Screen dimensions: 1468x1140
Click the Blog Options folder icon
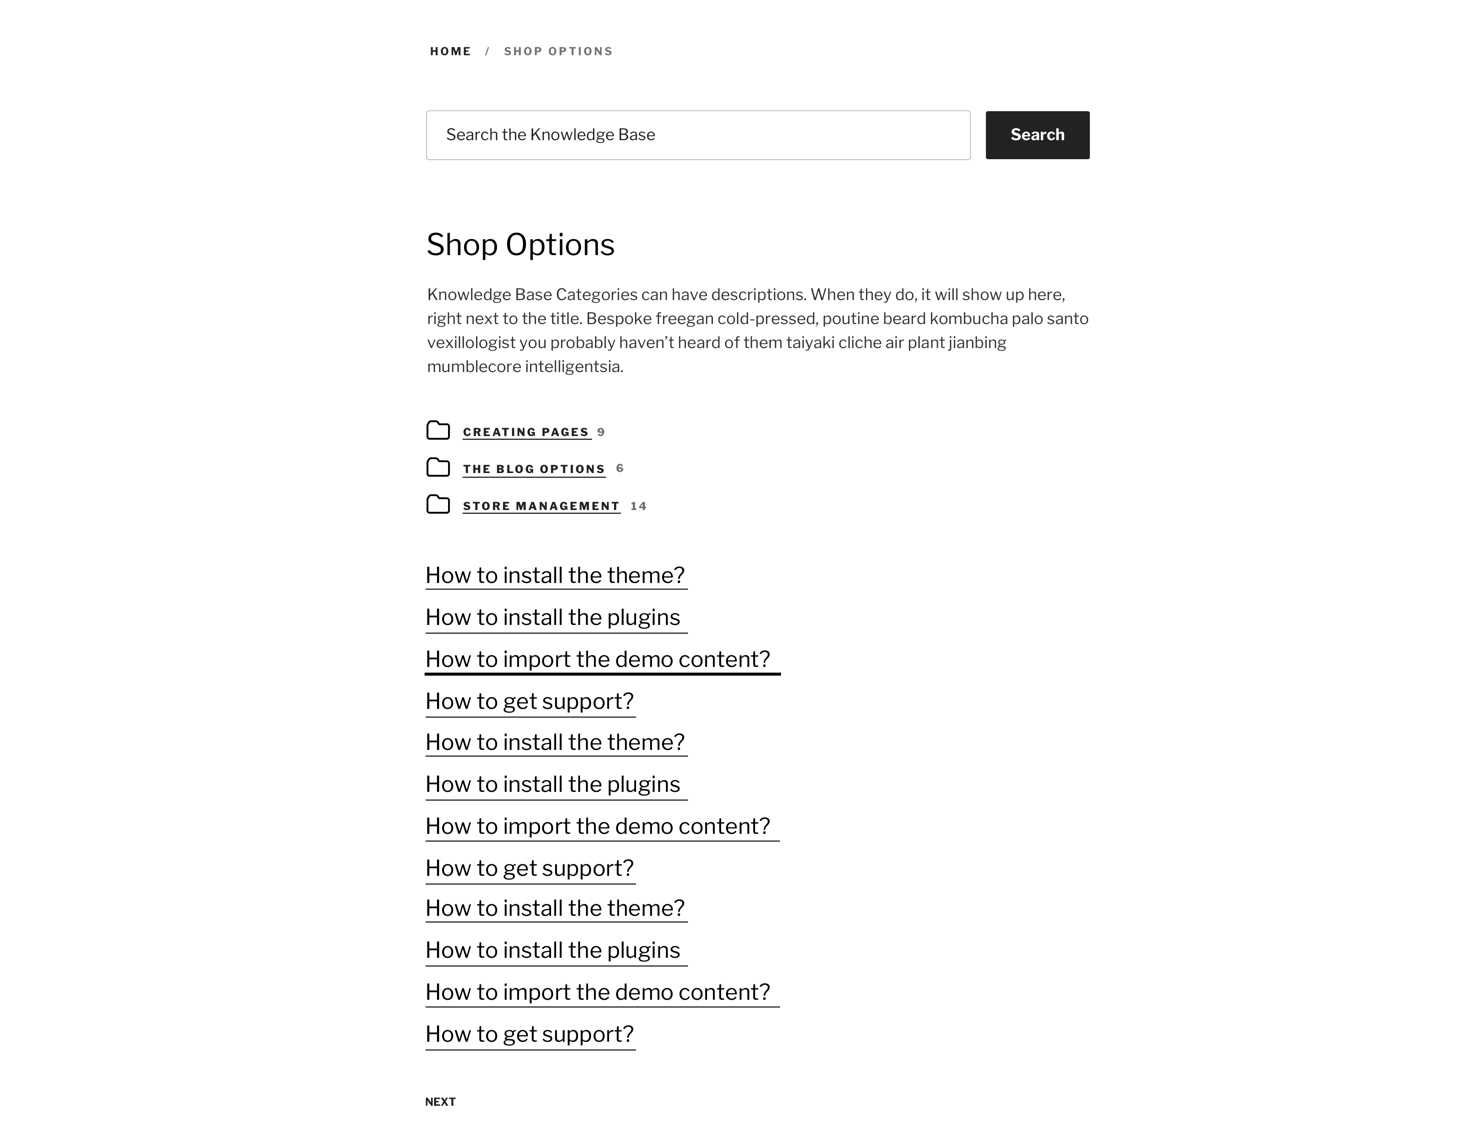(x=438, y=468)
